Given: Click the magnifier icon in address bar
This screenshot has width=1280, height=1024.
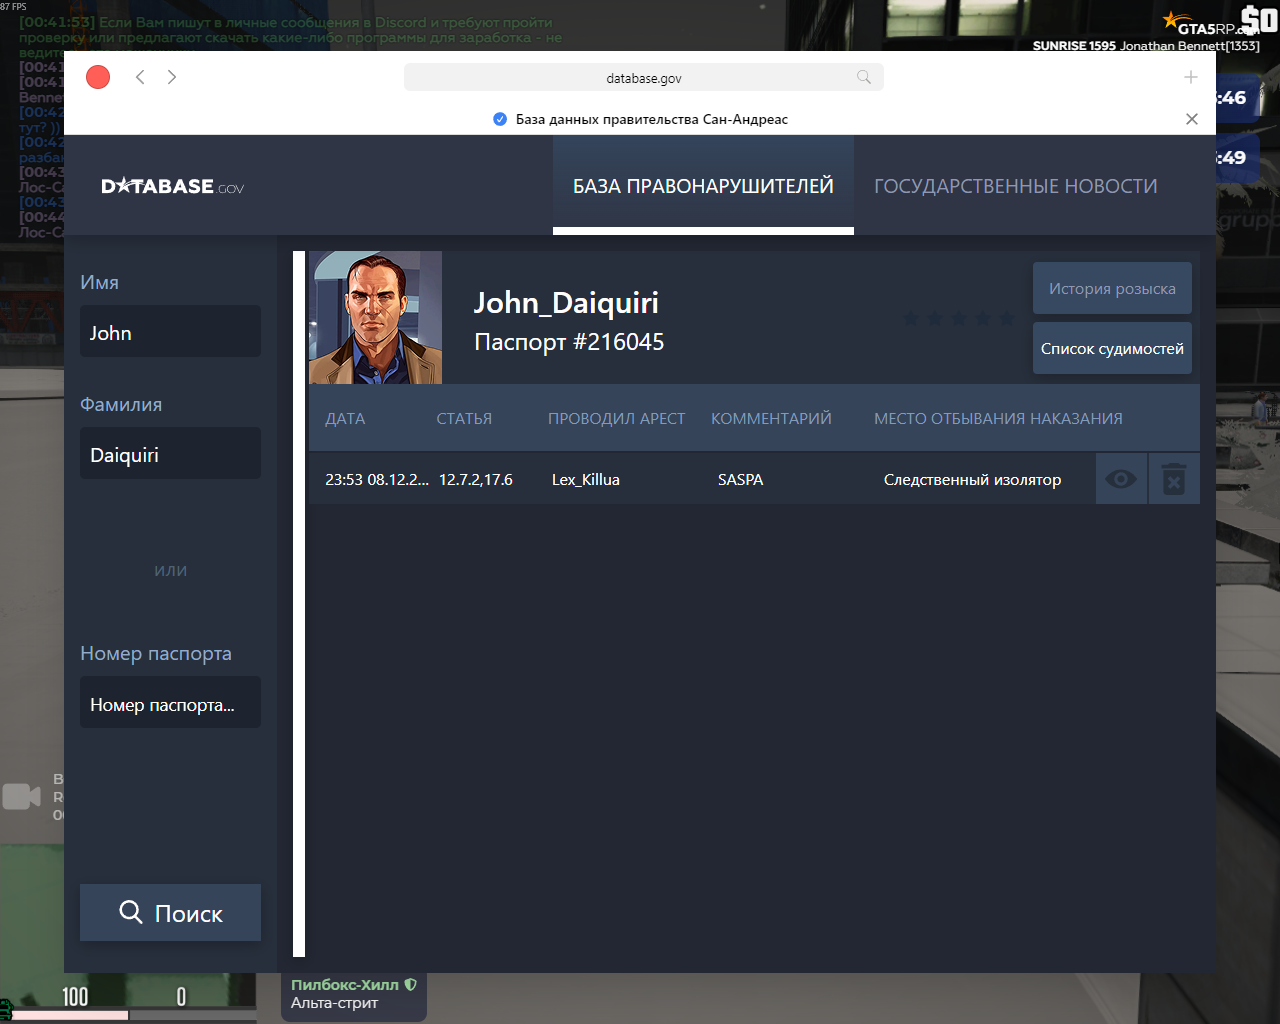Looking at the screenshot, I should pos(863,77).
